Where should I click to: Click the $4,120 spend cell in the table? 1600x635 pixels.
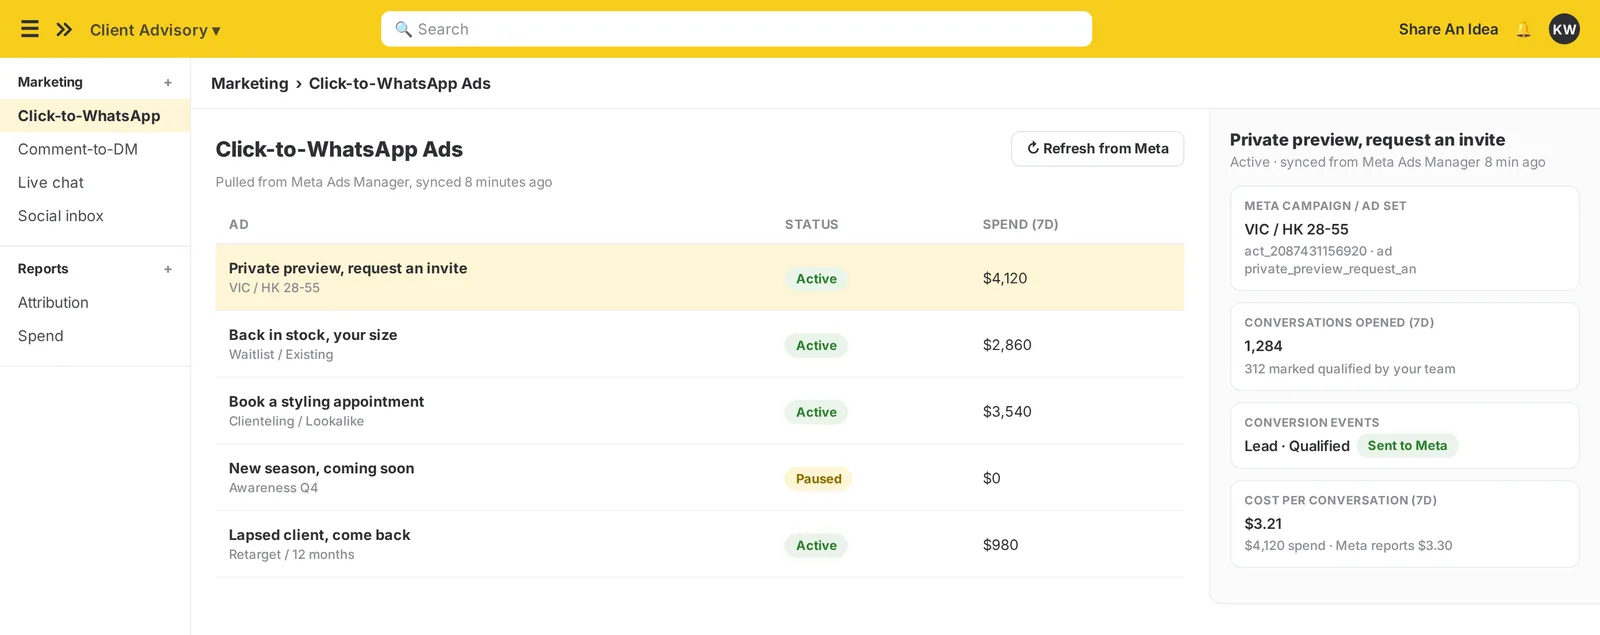pyautogui.click(x=1005, y=278)
